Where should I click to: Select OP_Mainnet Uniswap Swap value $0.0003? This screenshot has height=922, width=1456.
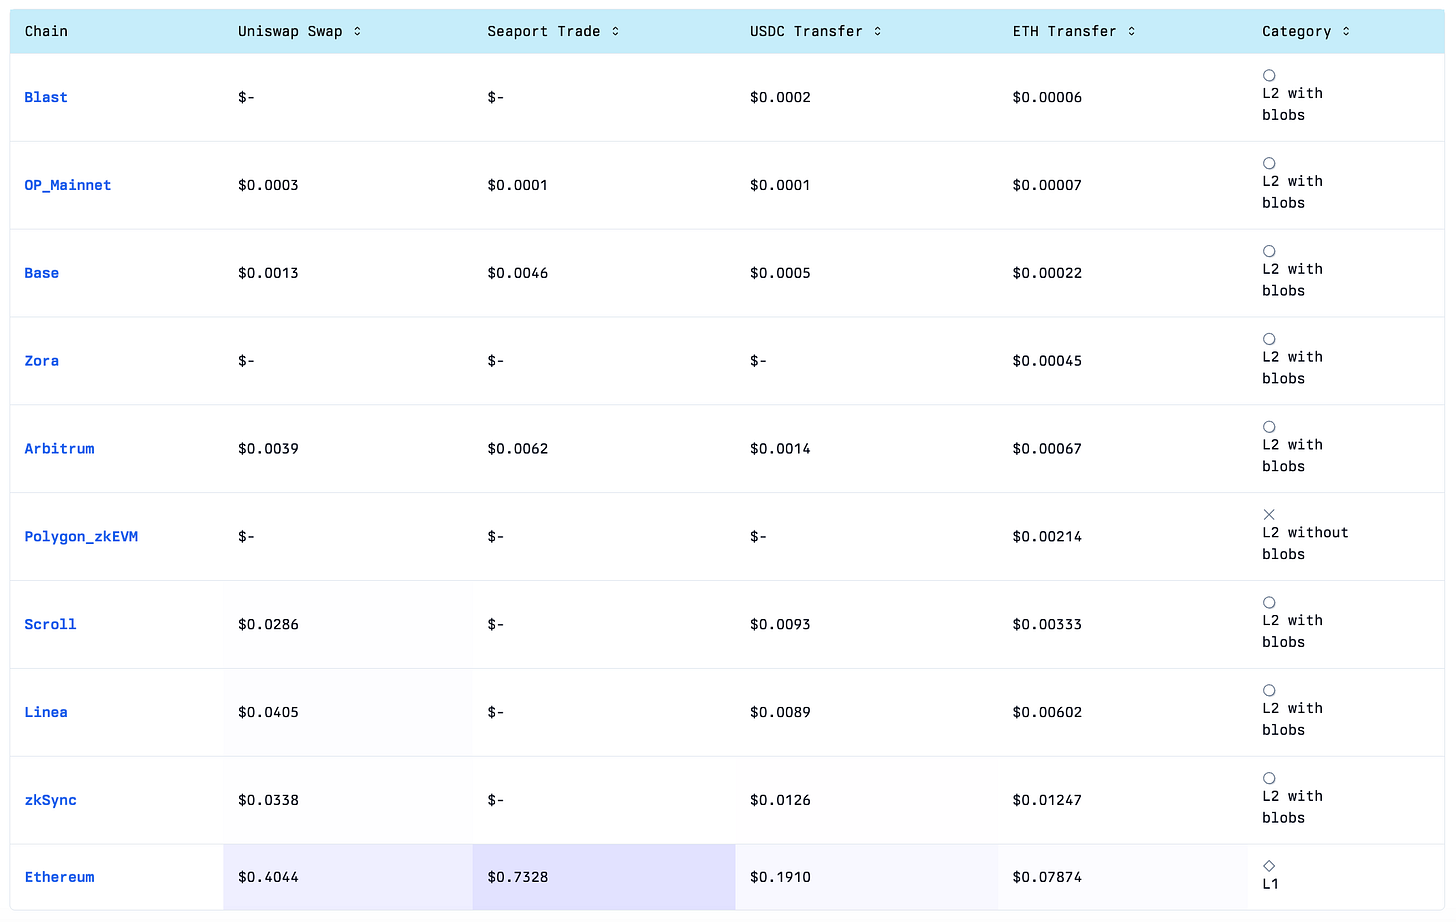point(268,186)
